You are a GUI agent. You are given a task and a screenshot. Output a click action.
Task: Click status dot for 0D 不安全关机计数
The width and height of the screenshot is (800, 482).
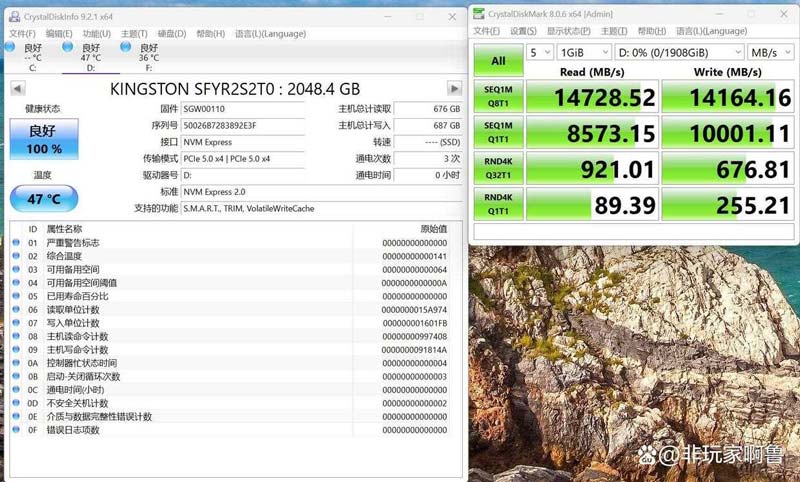(x=16, y=403)
